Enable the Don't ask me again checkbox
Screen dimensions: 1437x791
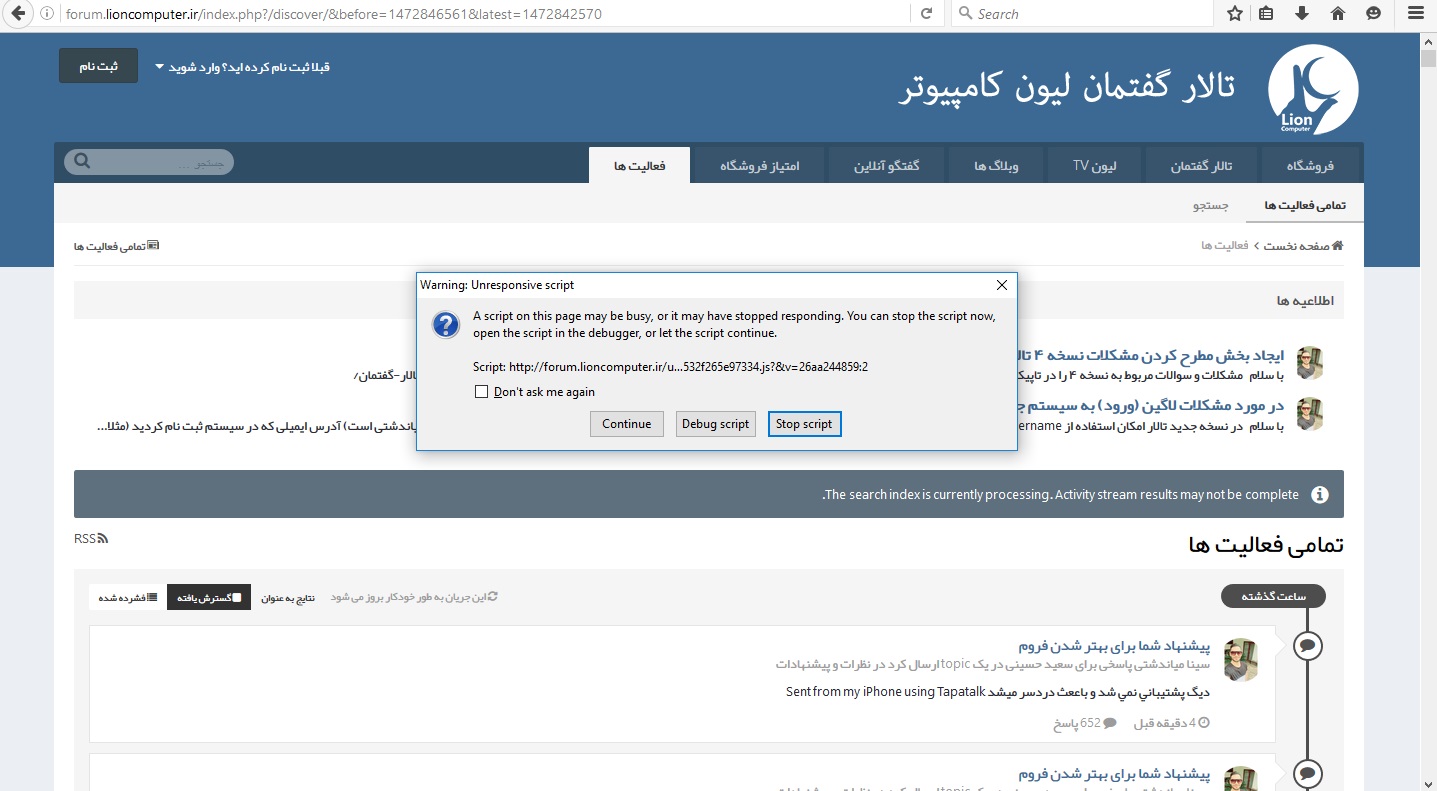click(x=481, y=392)
